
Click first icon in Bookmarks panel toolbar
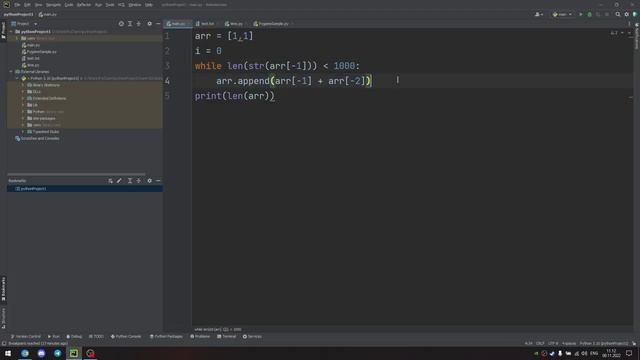pyautogui.click(x=110, y=180)
